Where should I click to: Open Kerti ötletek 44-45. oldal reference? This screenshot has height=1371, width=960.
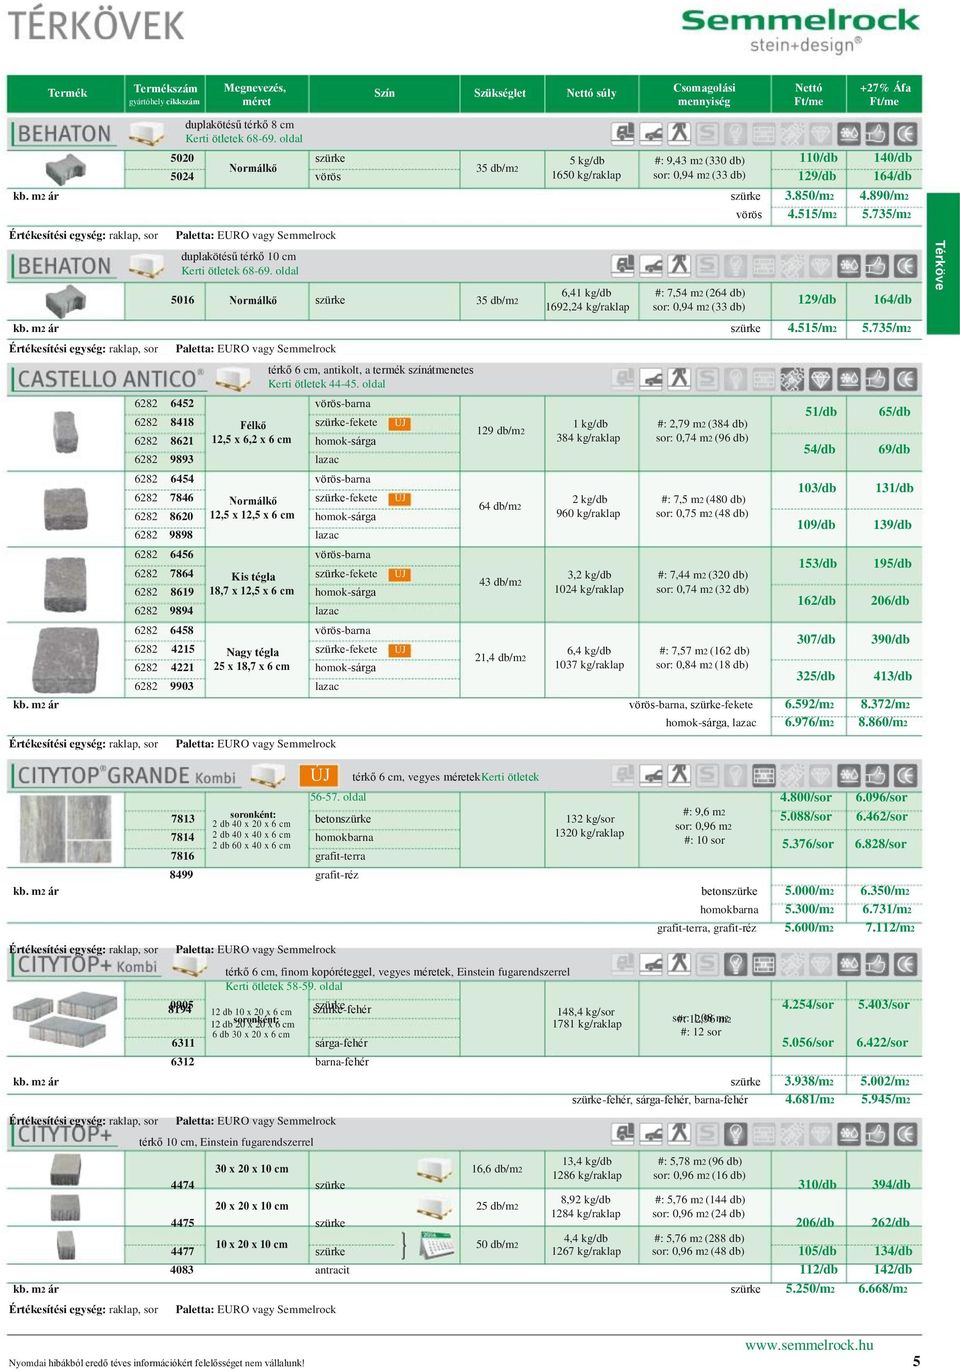tap(326, 384)
